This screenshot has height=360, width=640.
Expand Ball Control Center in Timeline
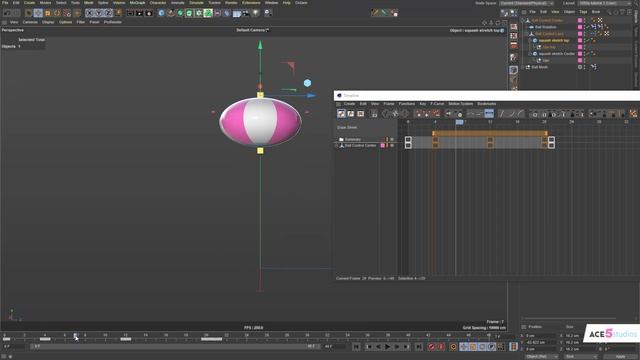(337, 146)
